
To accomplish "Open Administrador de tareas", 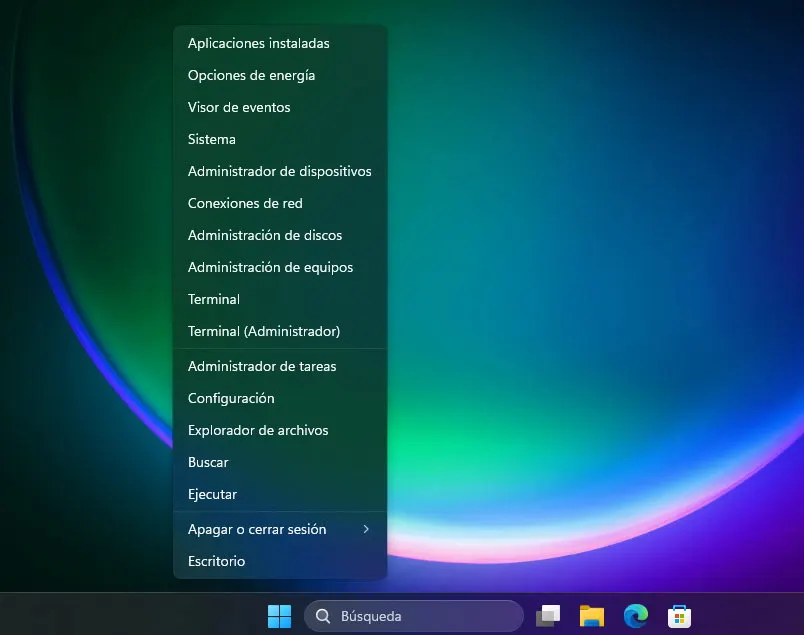I will coord(280,366).
